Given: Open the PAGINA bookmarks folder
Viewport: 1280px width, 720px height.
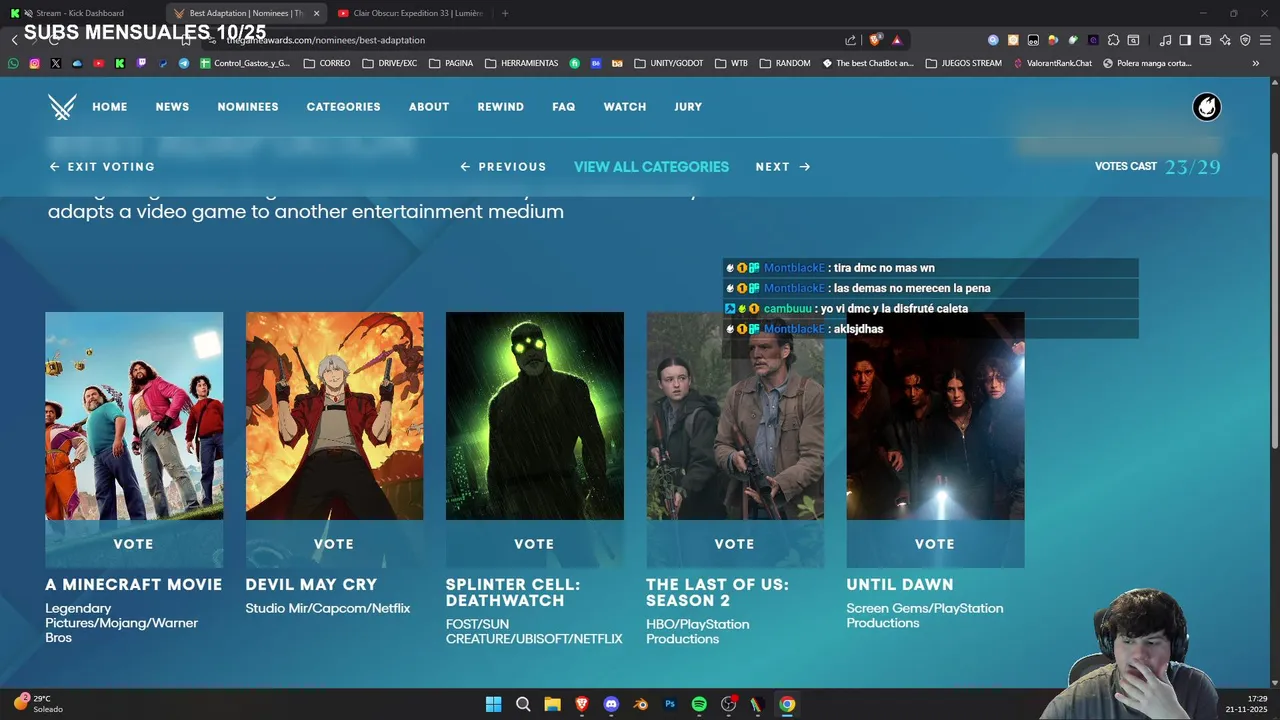Looking at the screenshot, I should pyautogui.click(x=451, y=63).
